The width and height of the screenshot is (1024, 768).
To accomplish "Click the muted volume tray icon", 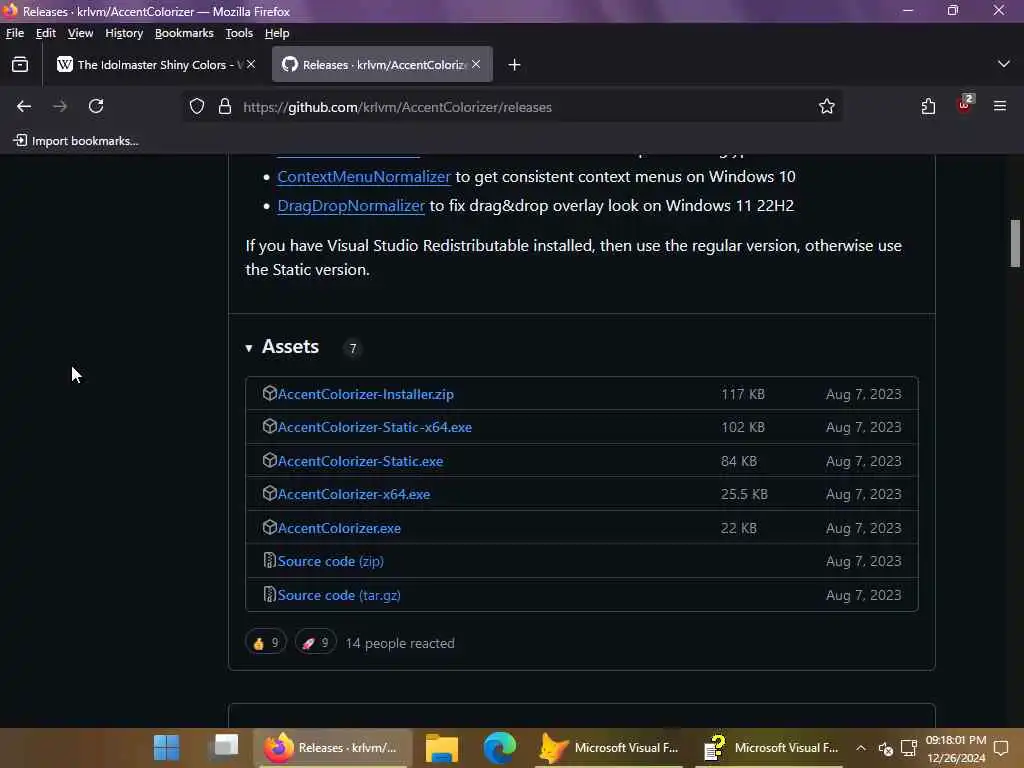I will pos(886,748).
